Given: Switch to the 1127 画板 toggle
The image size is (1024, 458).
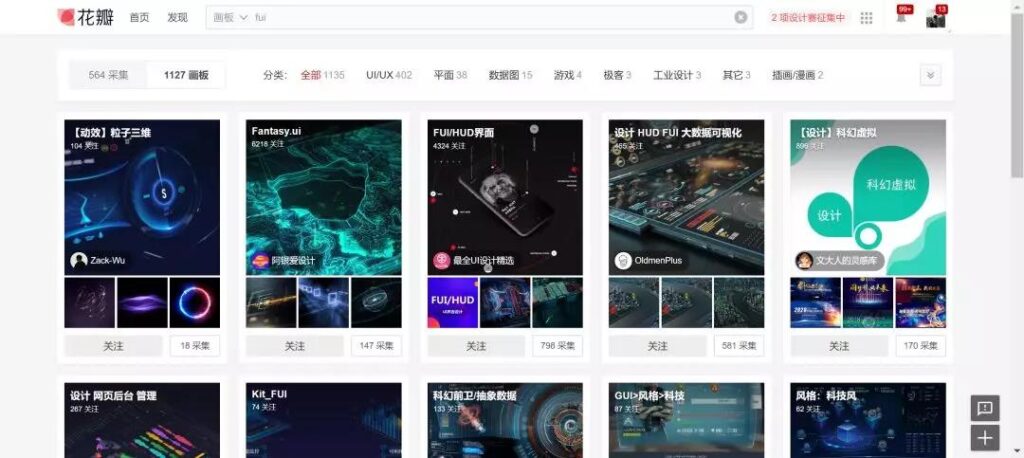Looking at the screenshot, I should tap(186, 75).
